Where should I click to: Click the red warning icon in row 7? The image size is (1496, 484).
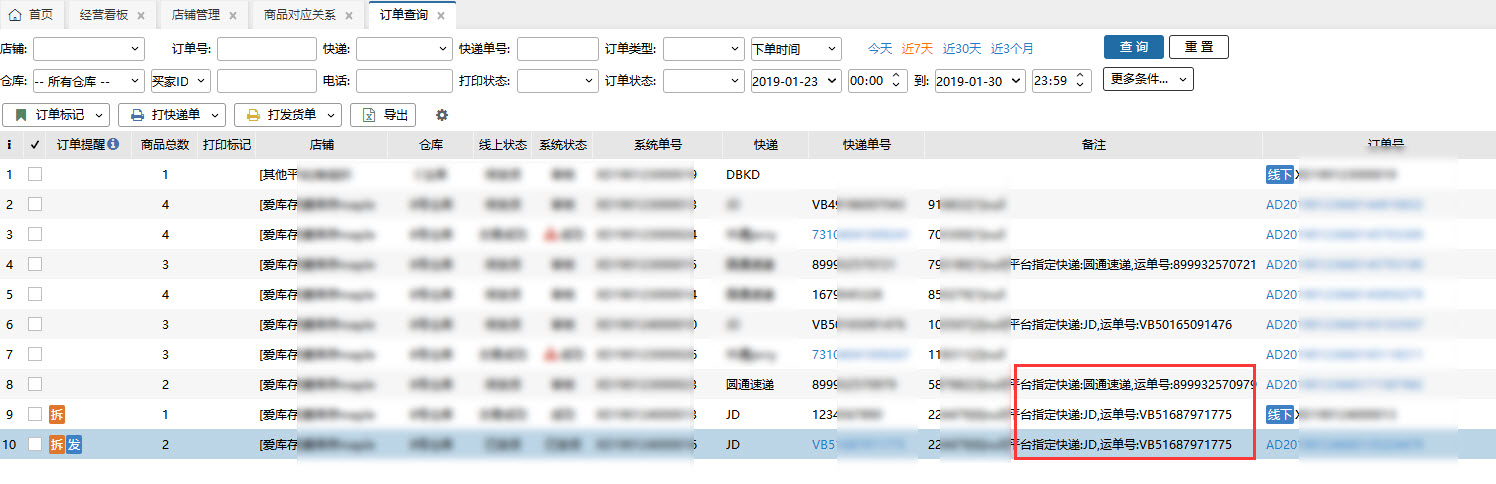click(549, 354)
